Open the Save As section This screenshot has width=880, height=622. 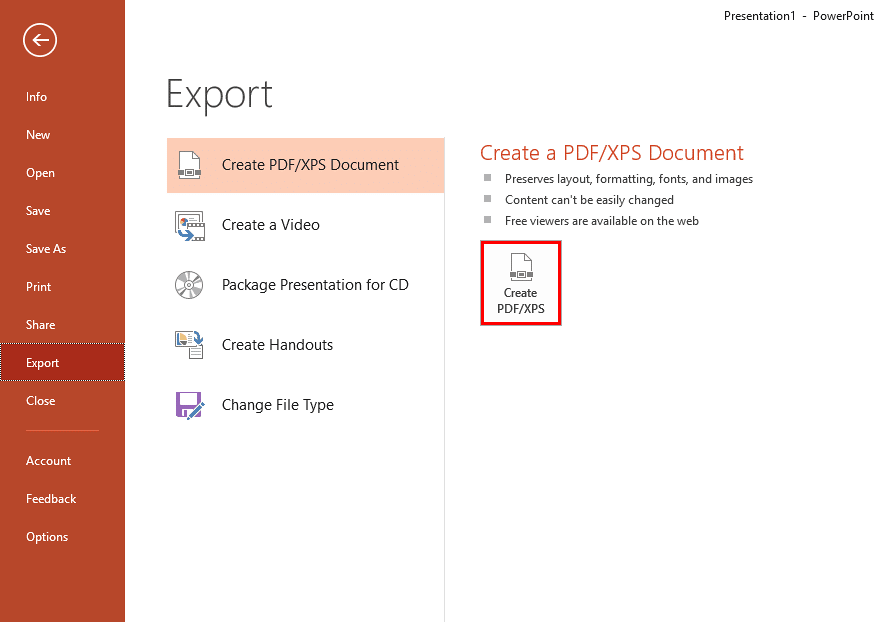(46, 248)
